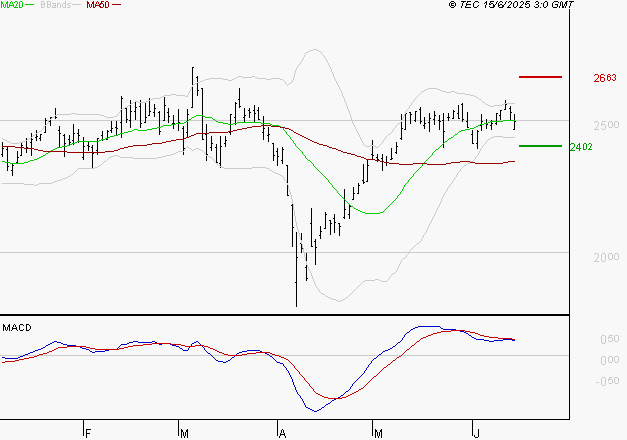The width and height of the screenshot is (627, 440).
Task: Select the J month label on time axis
Action: click(474, 433)
